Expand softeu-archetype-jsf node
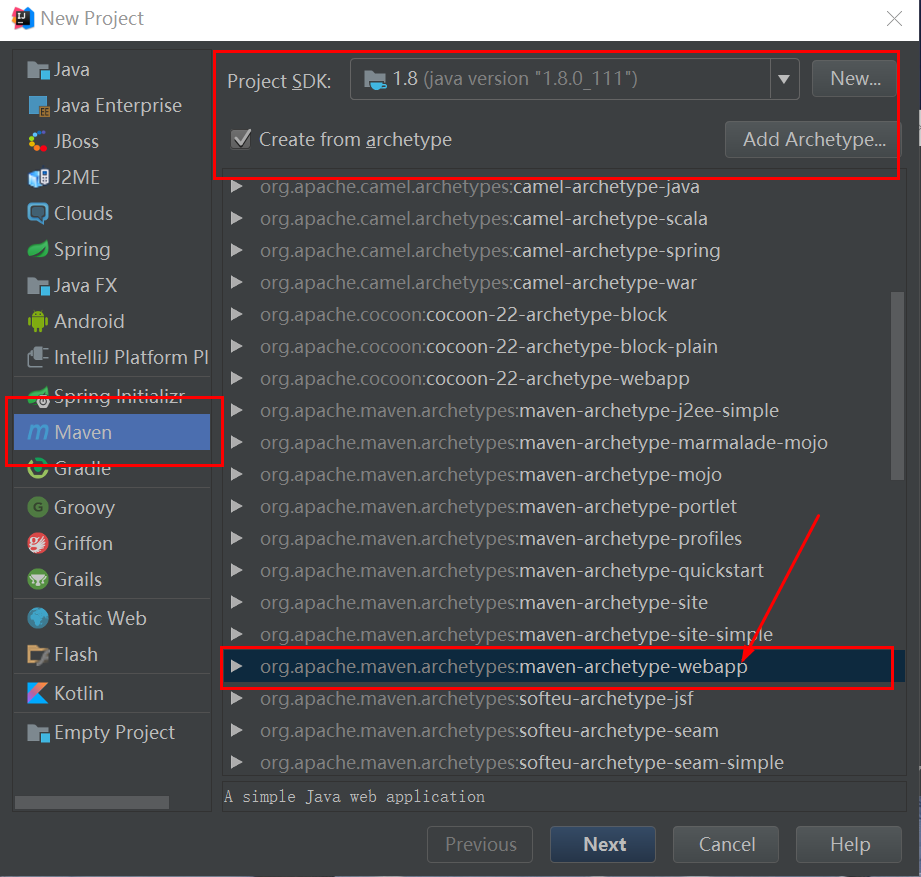Screen dimensions: 921x877 237,698
